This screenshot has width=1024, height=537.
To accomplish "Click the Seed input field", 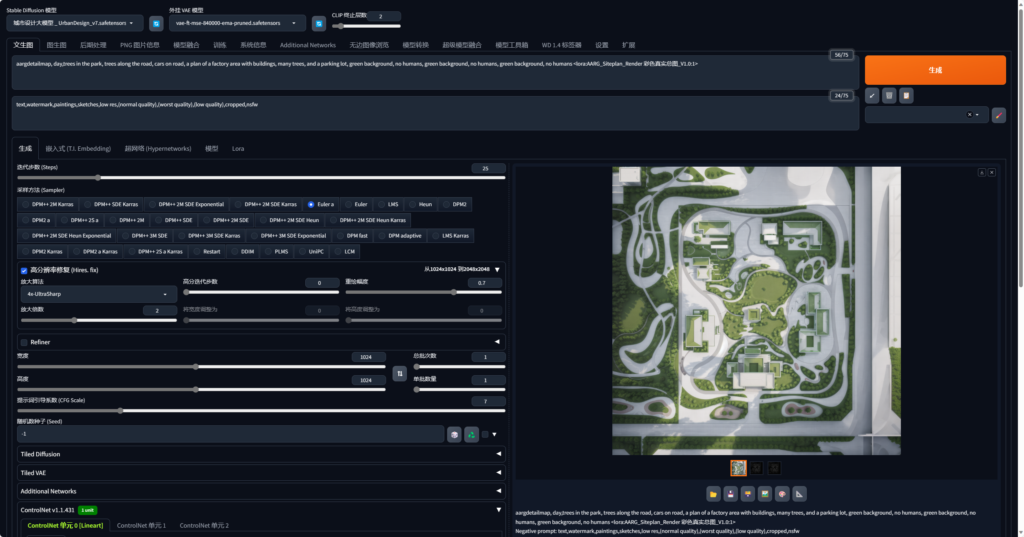I will (230, 434).
